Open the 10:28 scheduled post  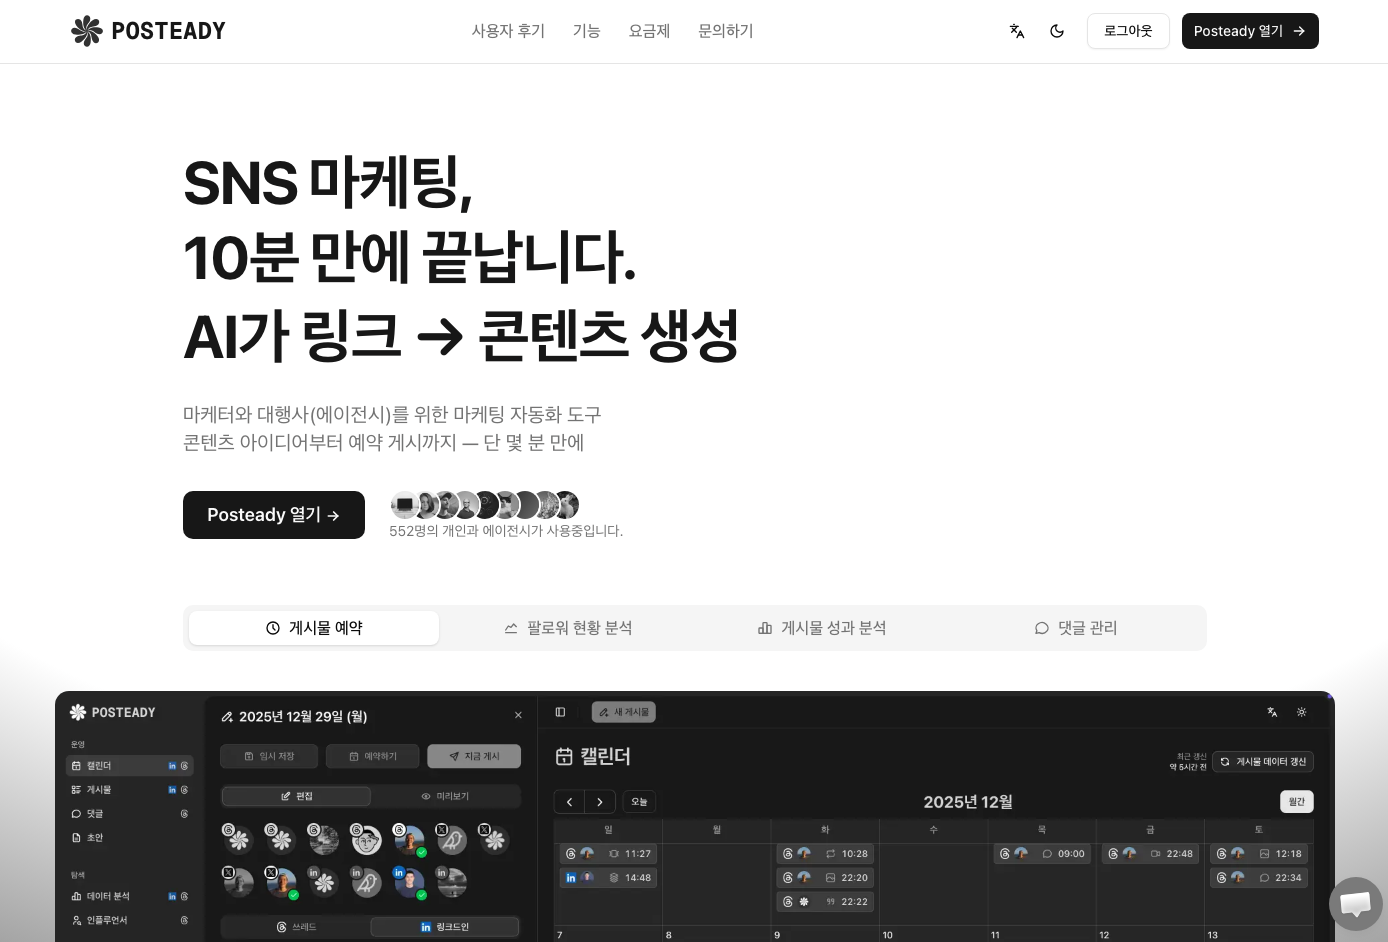pyautogui.click(x=825, y=854)
